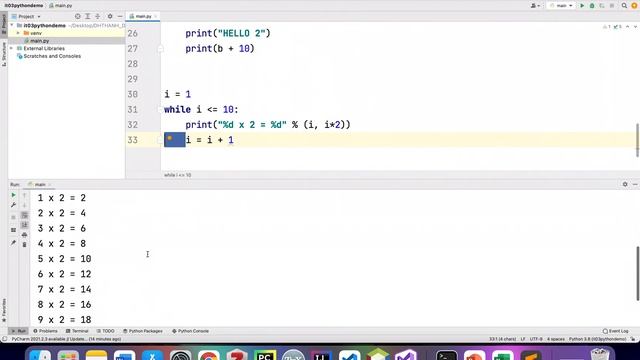Print the Run console output
This screenshot has width=640, height=360.
[x=24, y=235]
